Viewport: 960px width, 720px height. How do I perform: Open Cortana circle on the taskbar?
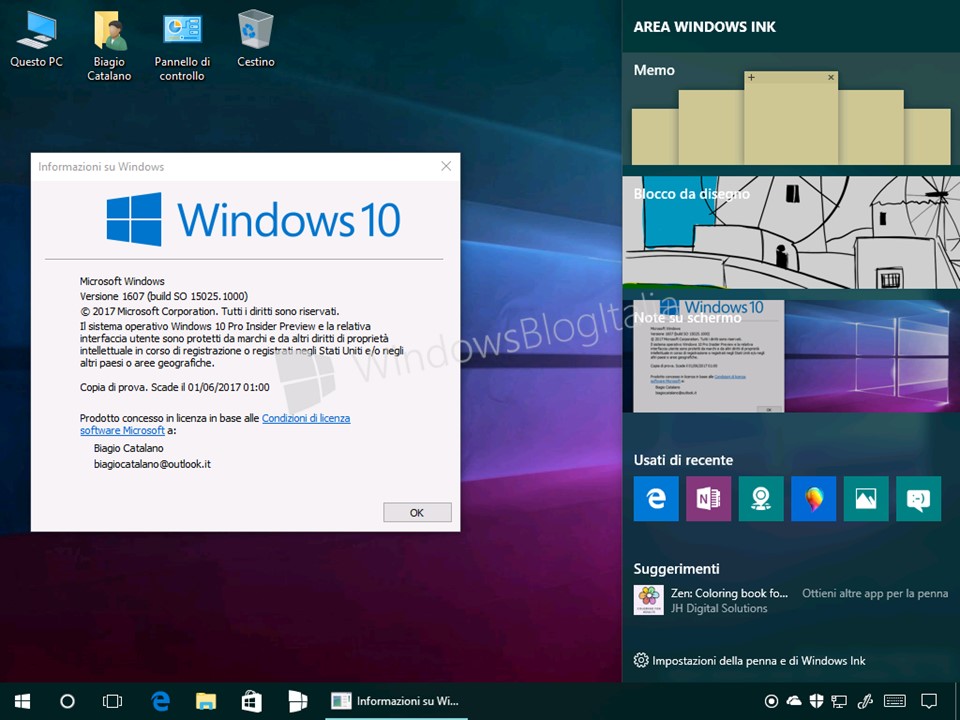point(67,702)
